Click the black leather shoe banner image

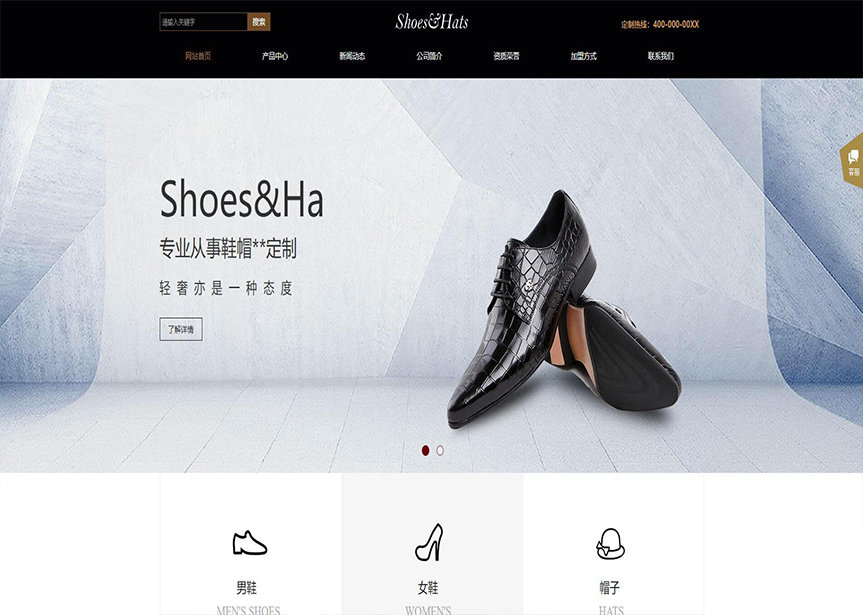[564, 309]
